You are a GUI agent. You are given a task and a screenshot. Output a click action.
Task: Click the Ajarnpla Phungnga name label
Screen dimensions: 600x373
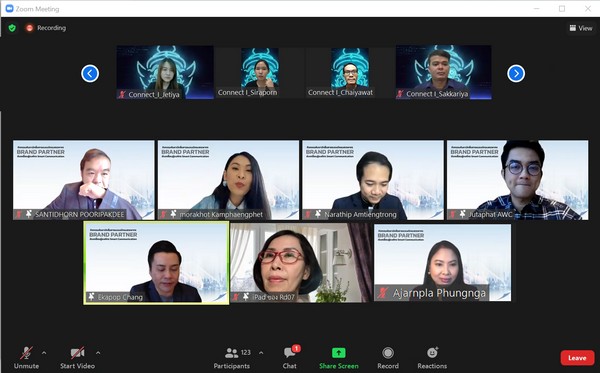439,293
